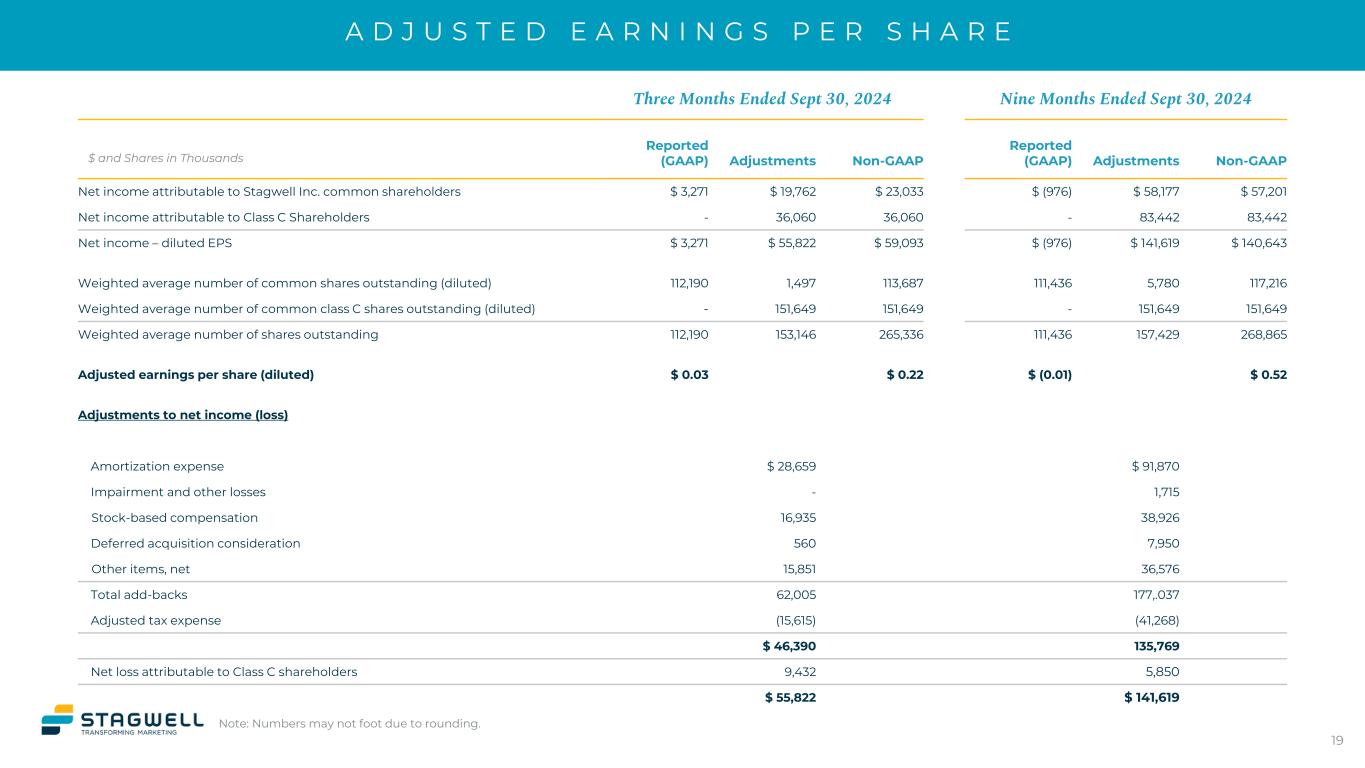Click the slide page number 19
Image resolution: width=1365 pixels, height=768 pixels.
coord(1337,741)
